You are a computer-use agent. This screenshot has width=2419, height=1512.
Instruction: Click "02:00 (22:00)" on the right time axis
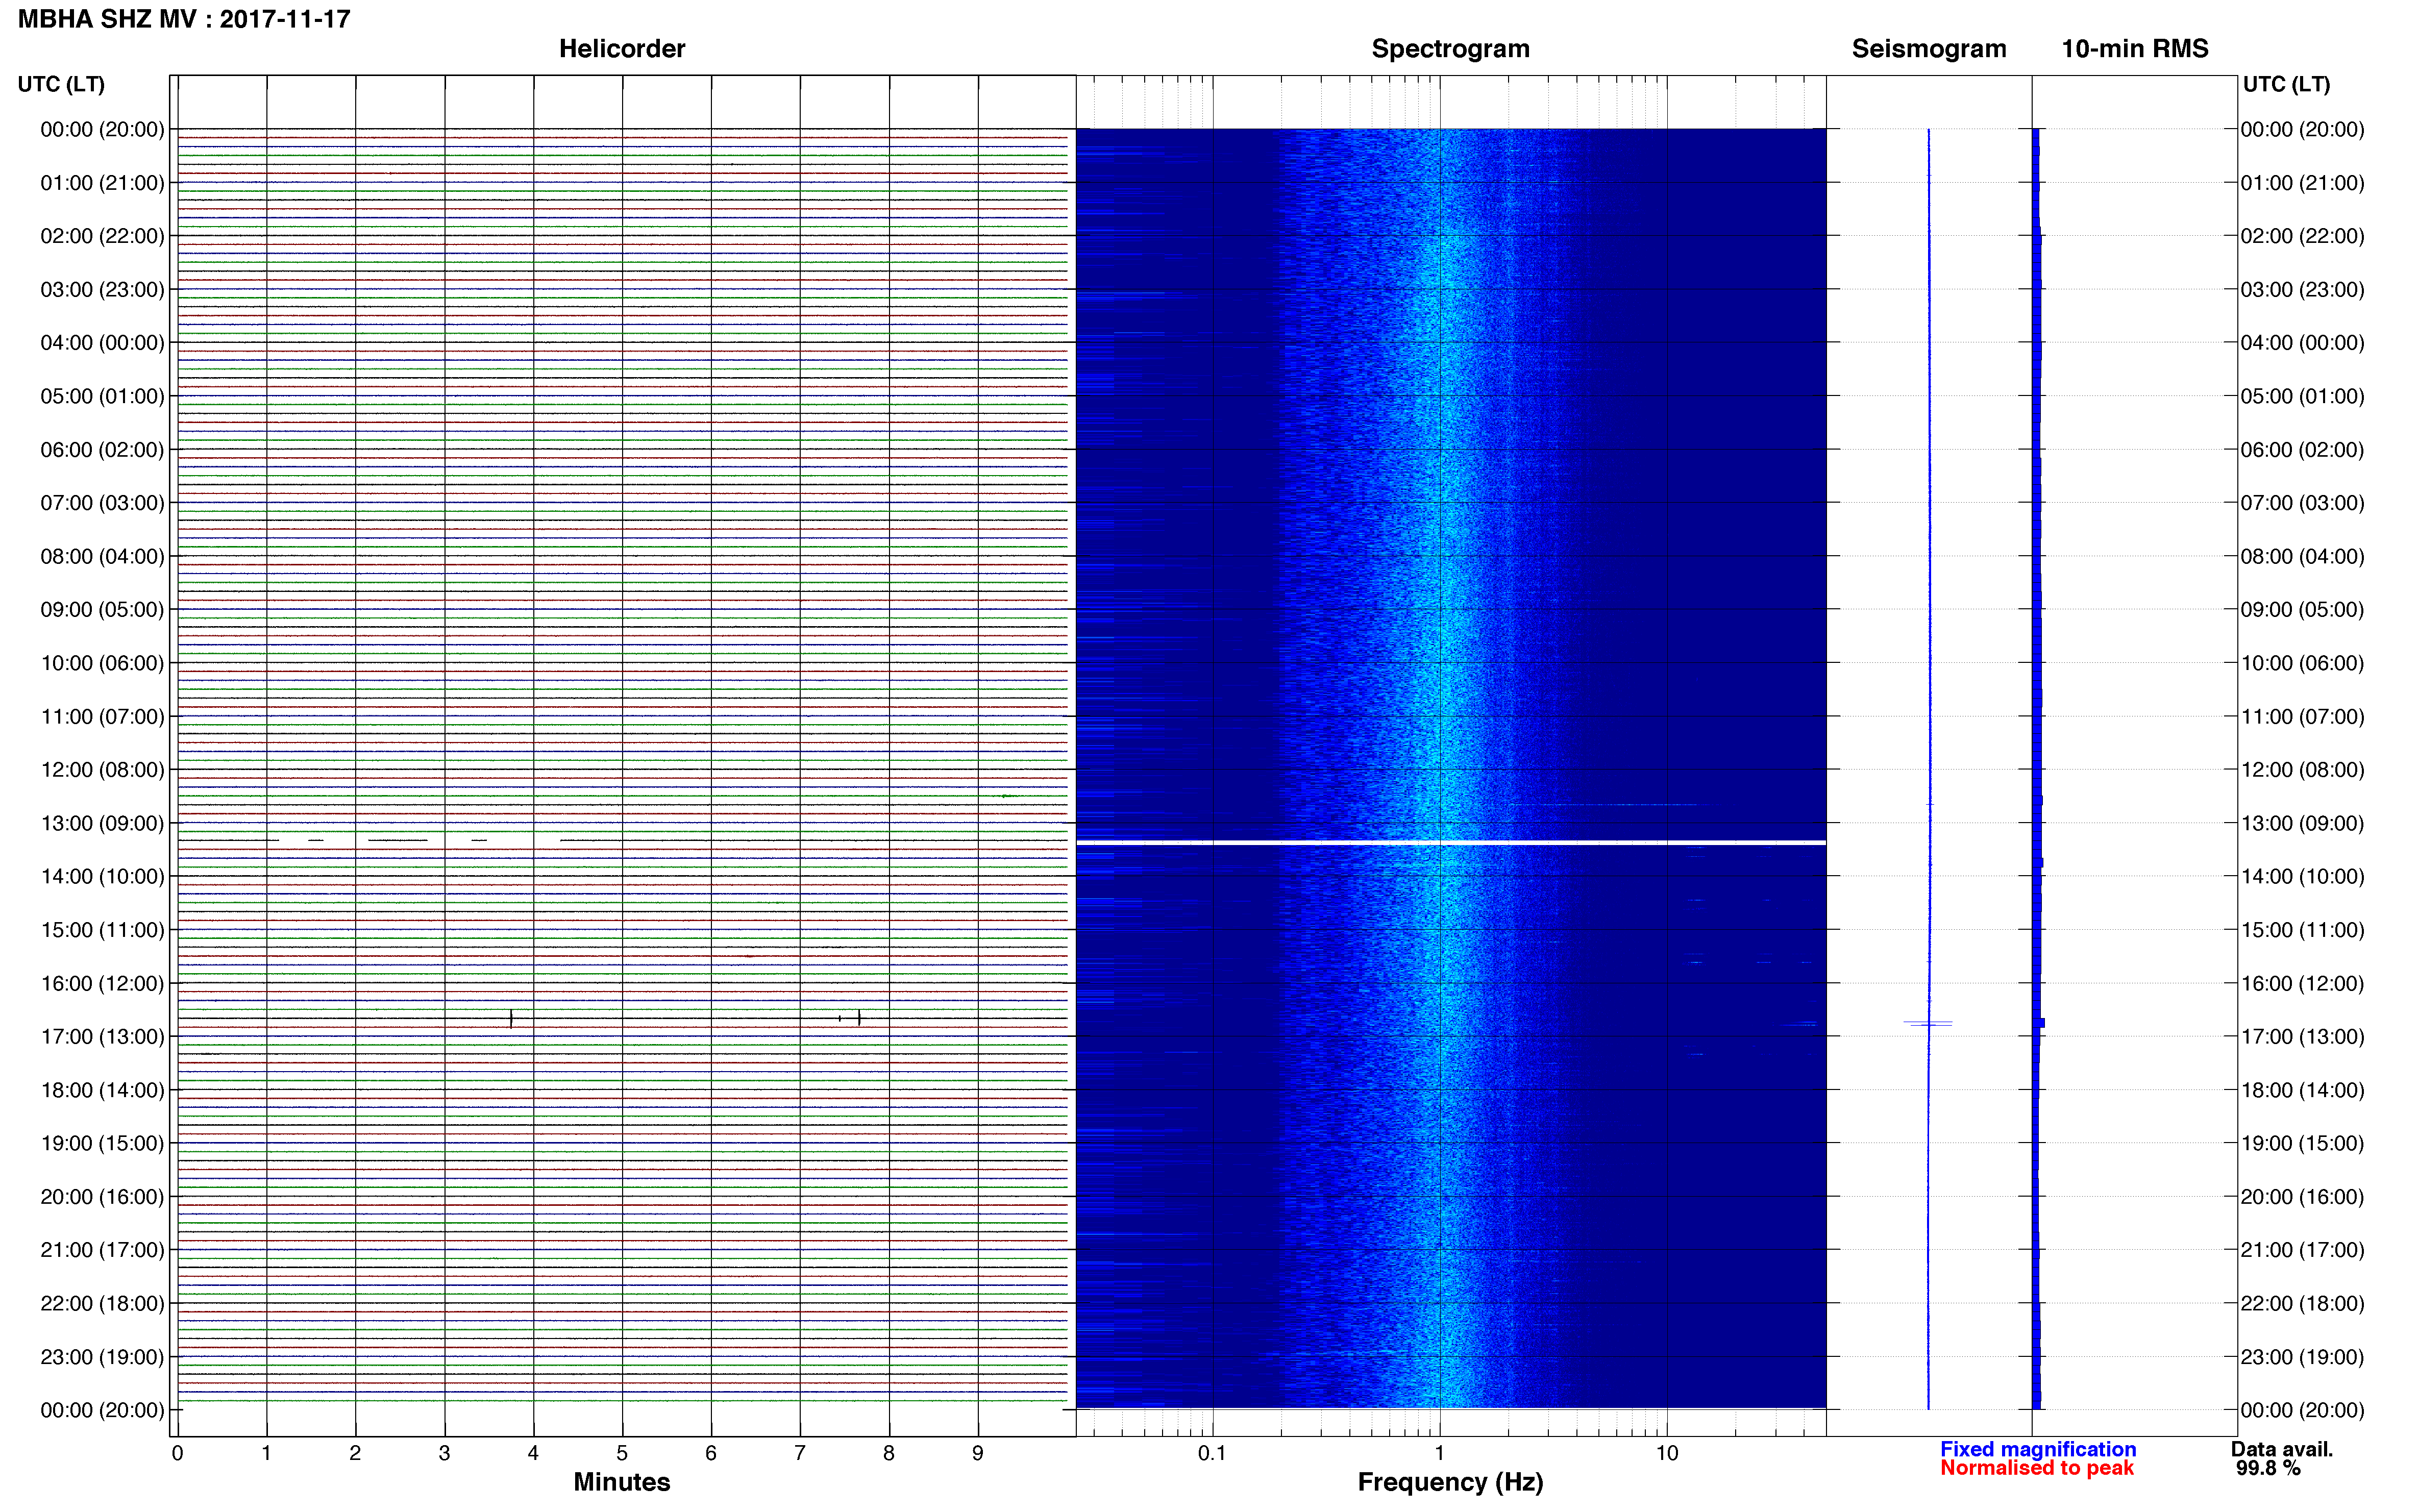[2302, 236]
